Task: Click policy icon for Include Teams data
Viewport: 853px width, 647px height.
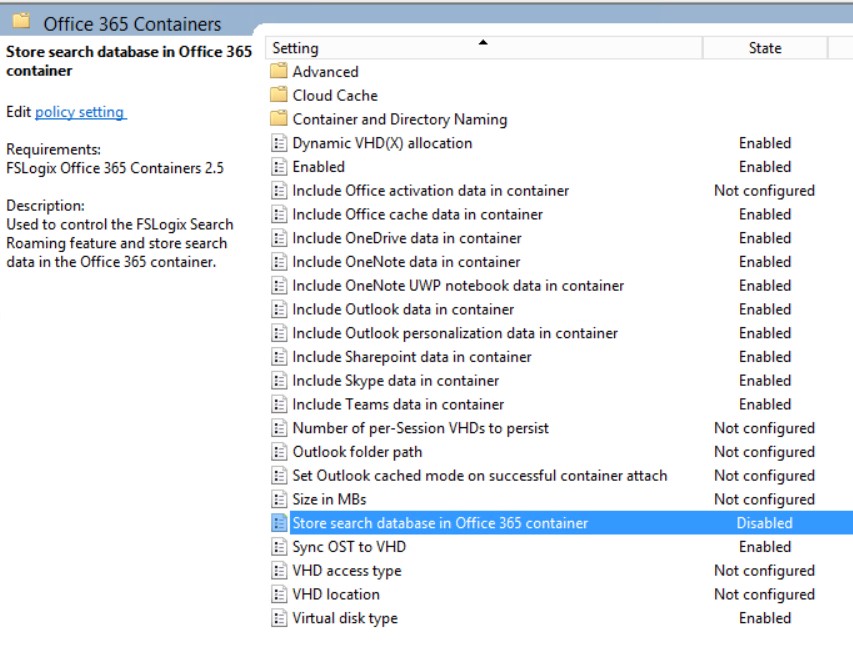Action: (279, 404)
